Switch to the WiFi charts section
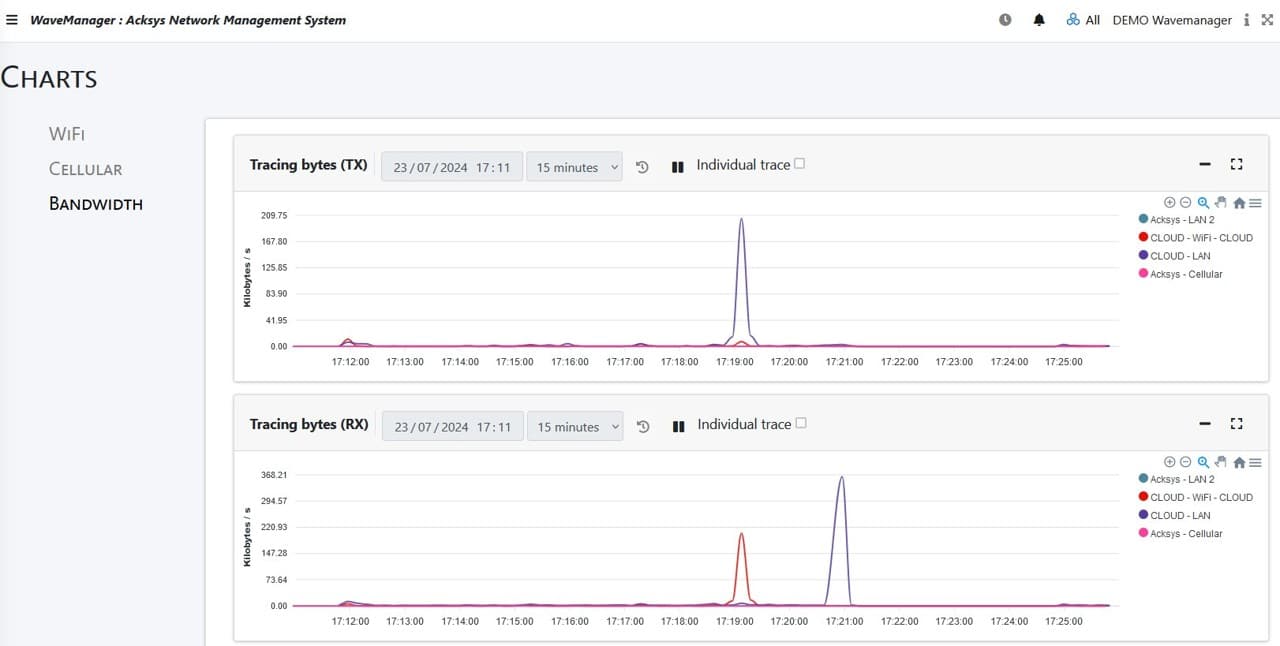This screenshot has height=646, width=1280. [x=66, y=133]
